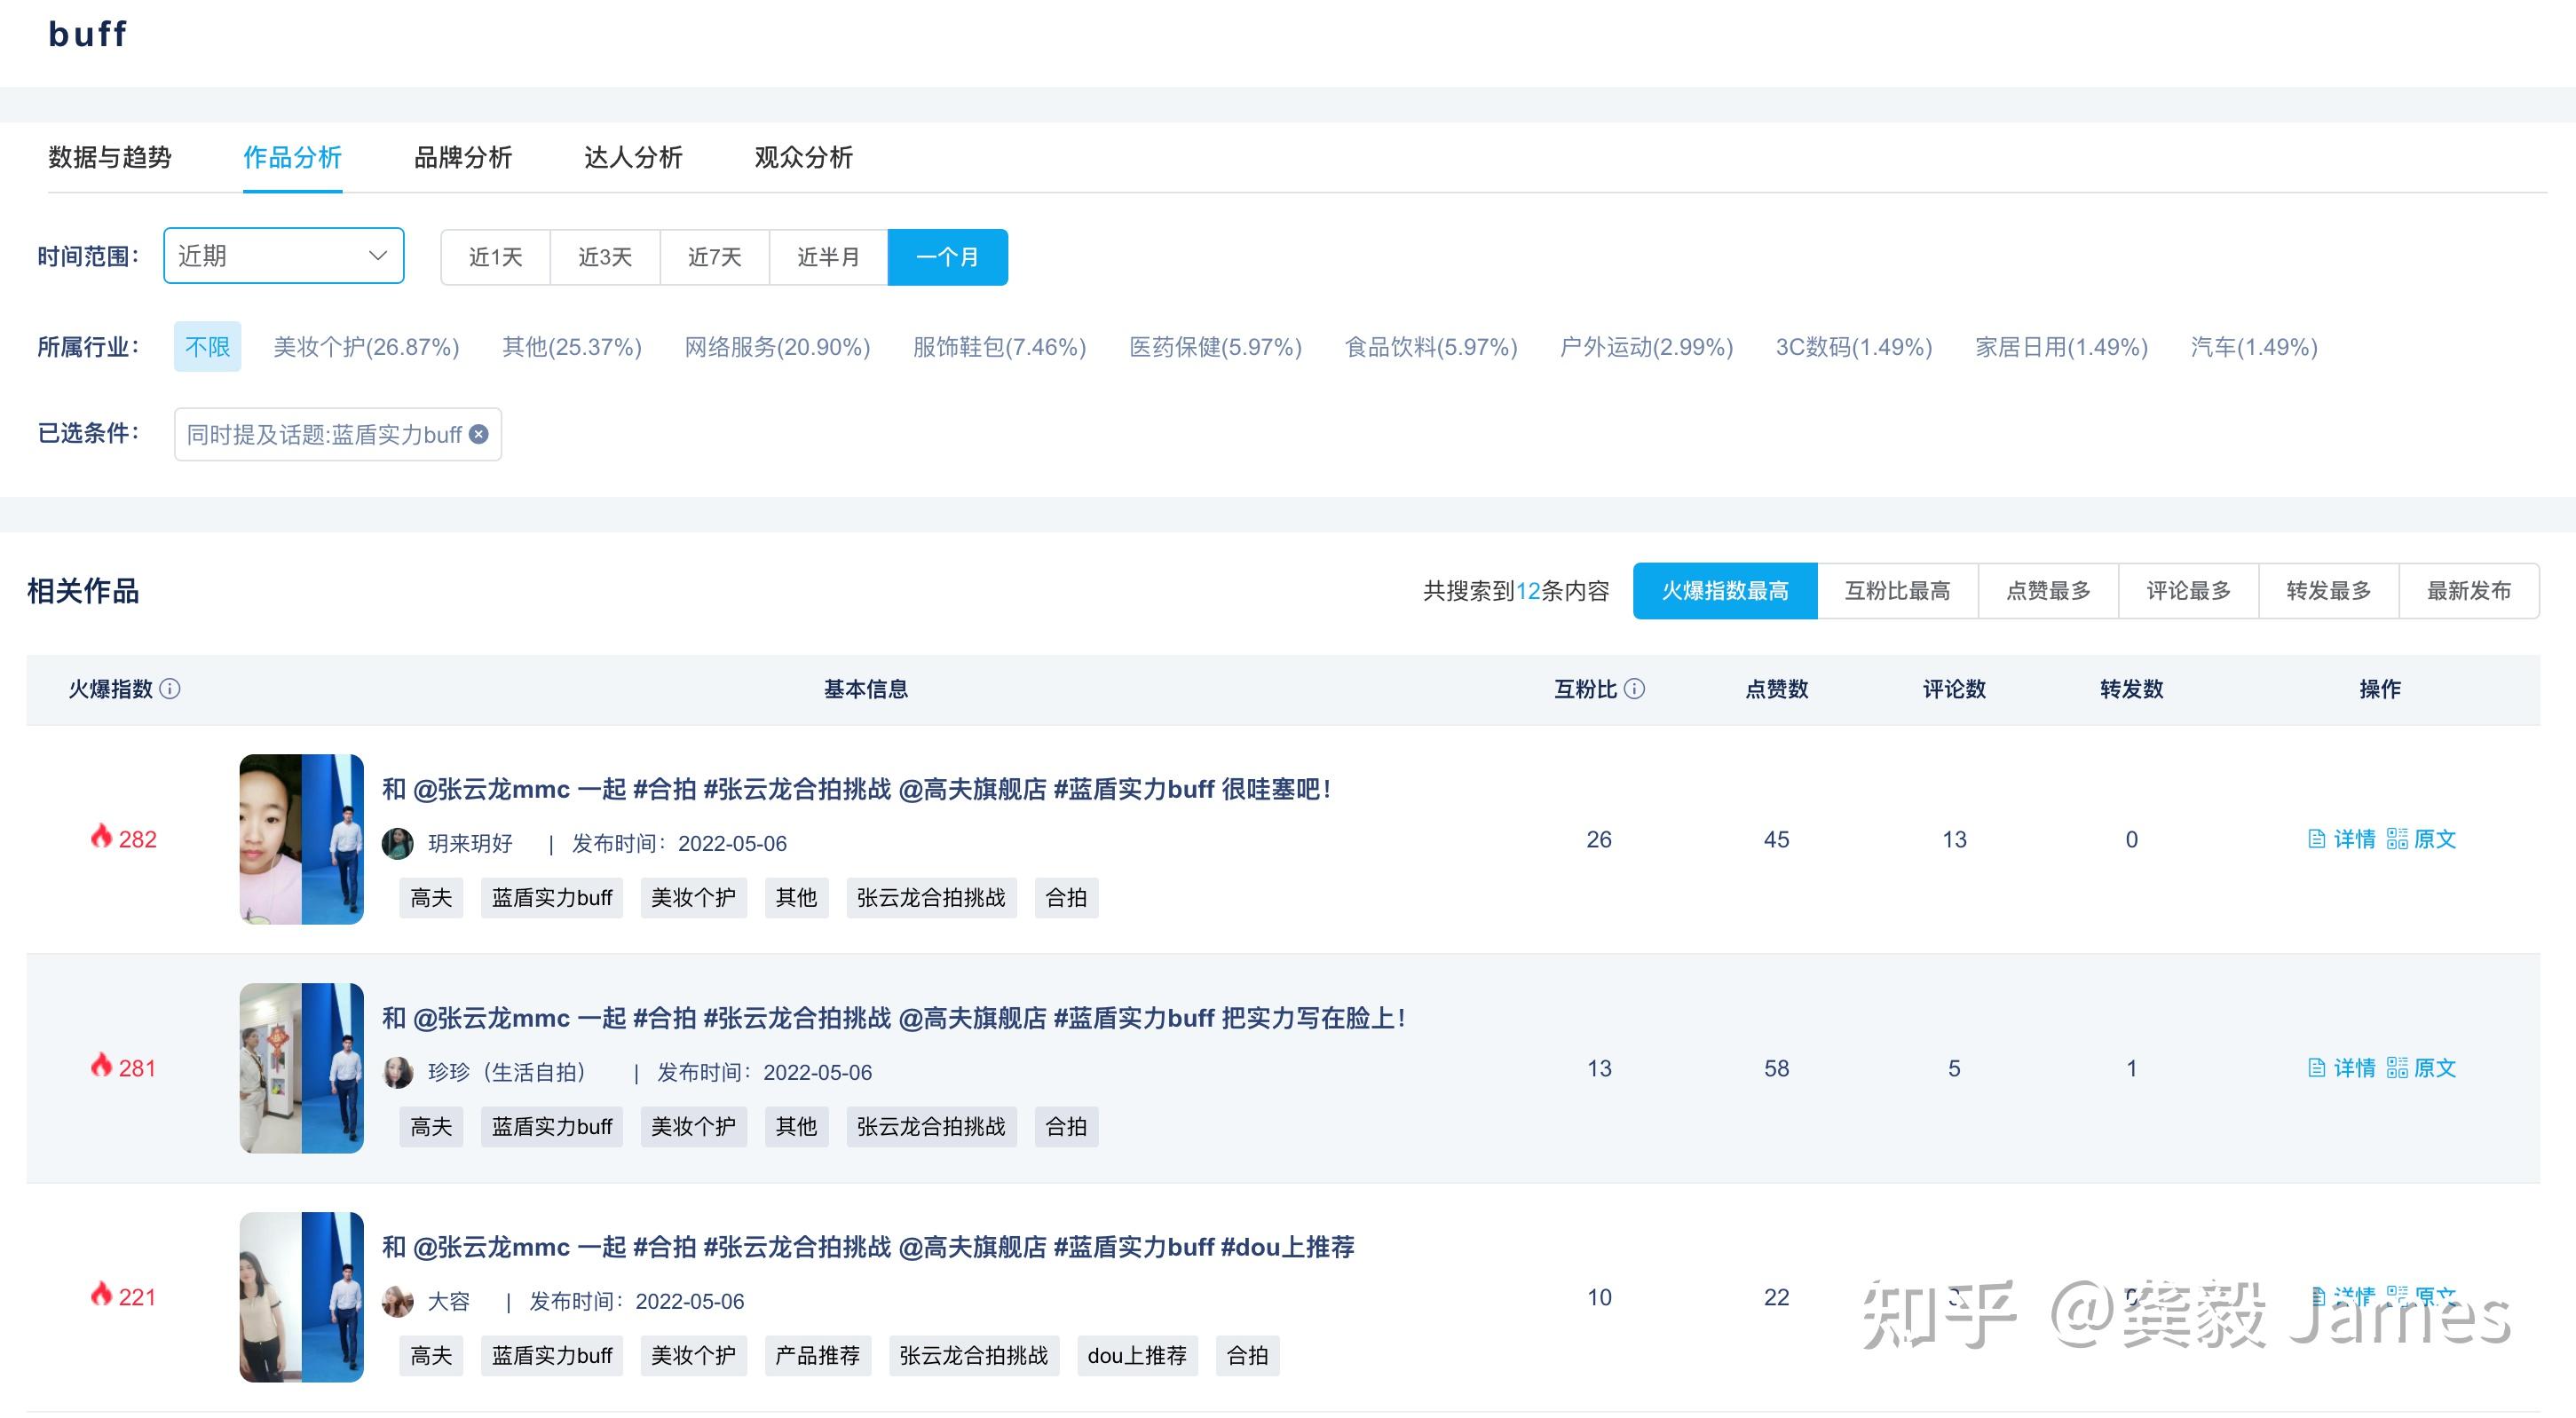Select the 近7天 time filter
2576x1418 pixels.
(714, 257)
